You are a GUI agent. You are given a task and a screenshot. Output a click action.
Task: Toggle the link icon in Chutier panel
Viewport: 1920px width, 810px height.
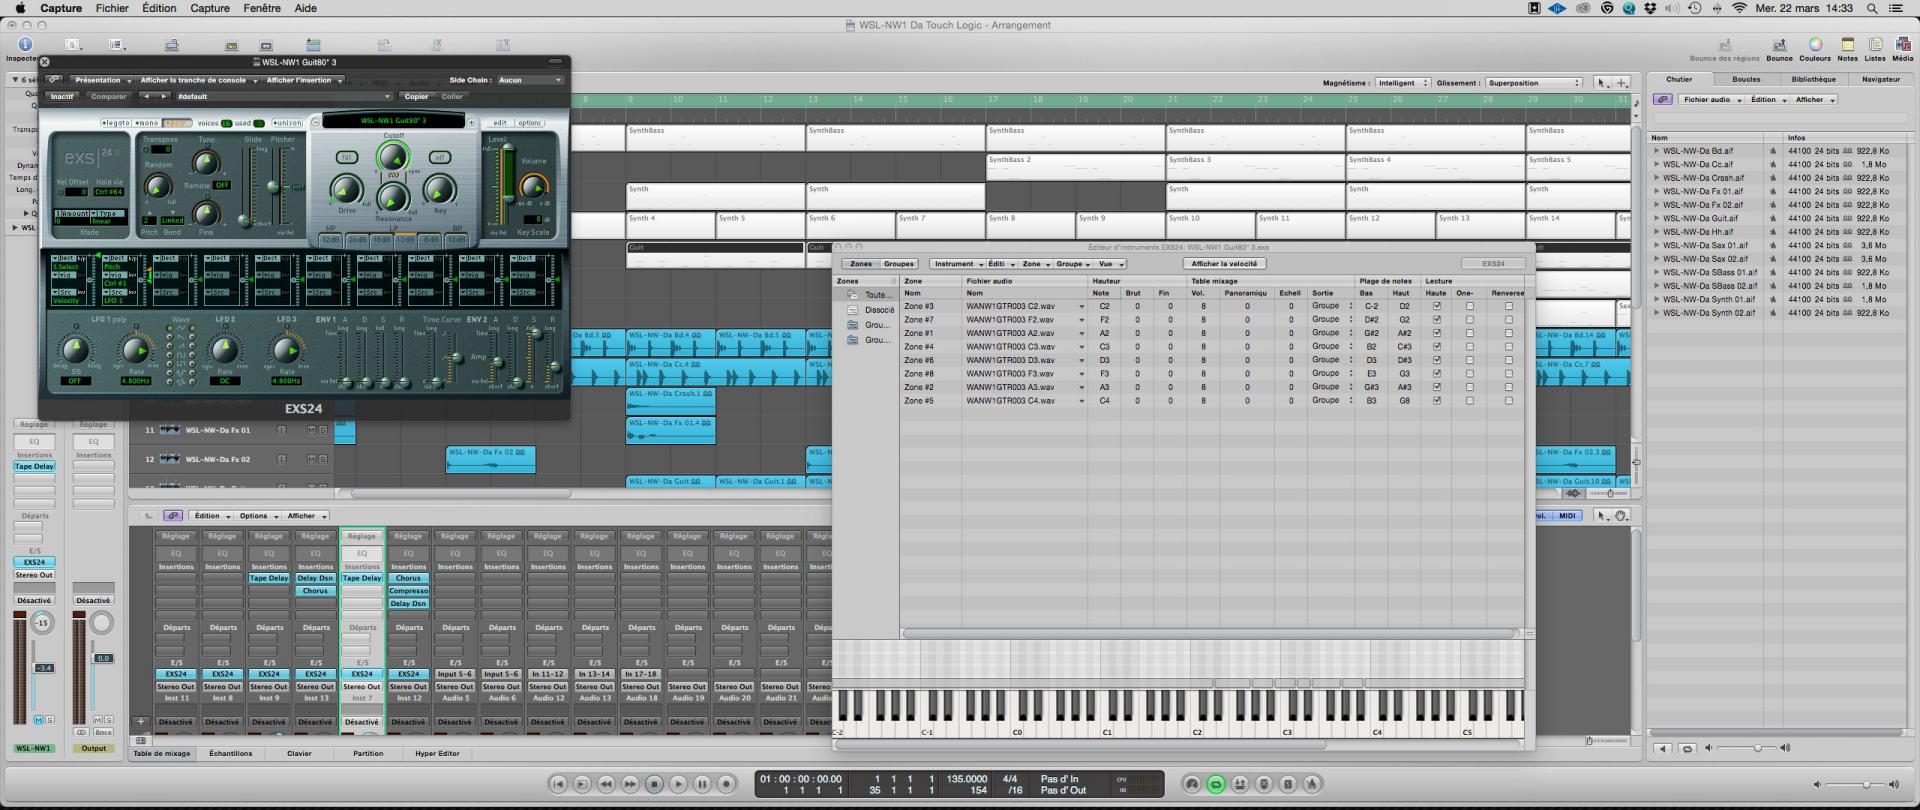[x=1662, y=100]
